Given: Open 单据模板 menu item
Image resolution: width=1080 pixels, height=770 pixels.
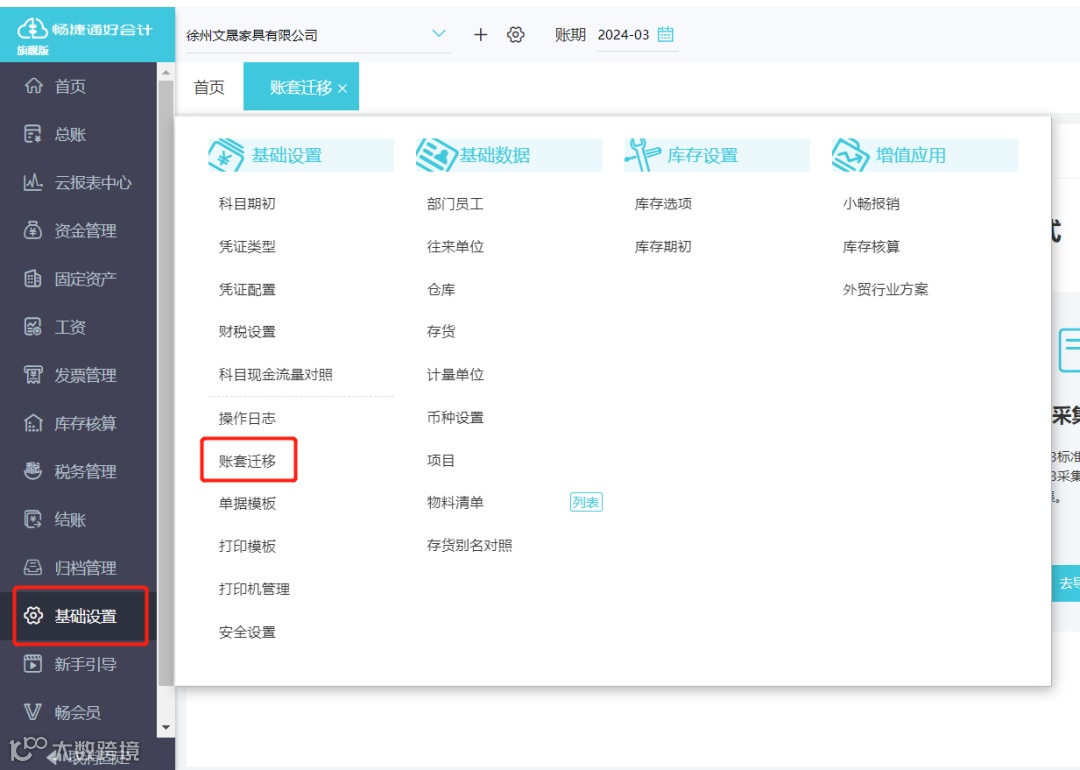Looking at the screenshot, I should 247,503.
